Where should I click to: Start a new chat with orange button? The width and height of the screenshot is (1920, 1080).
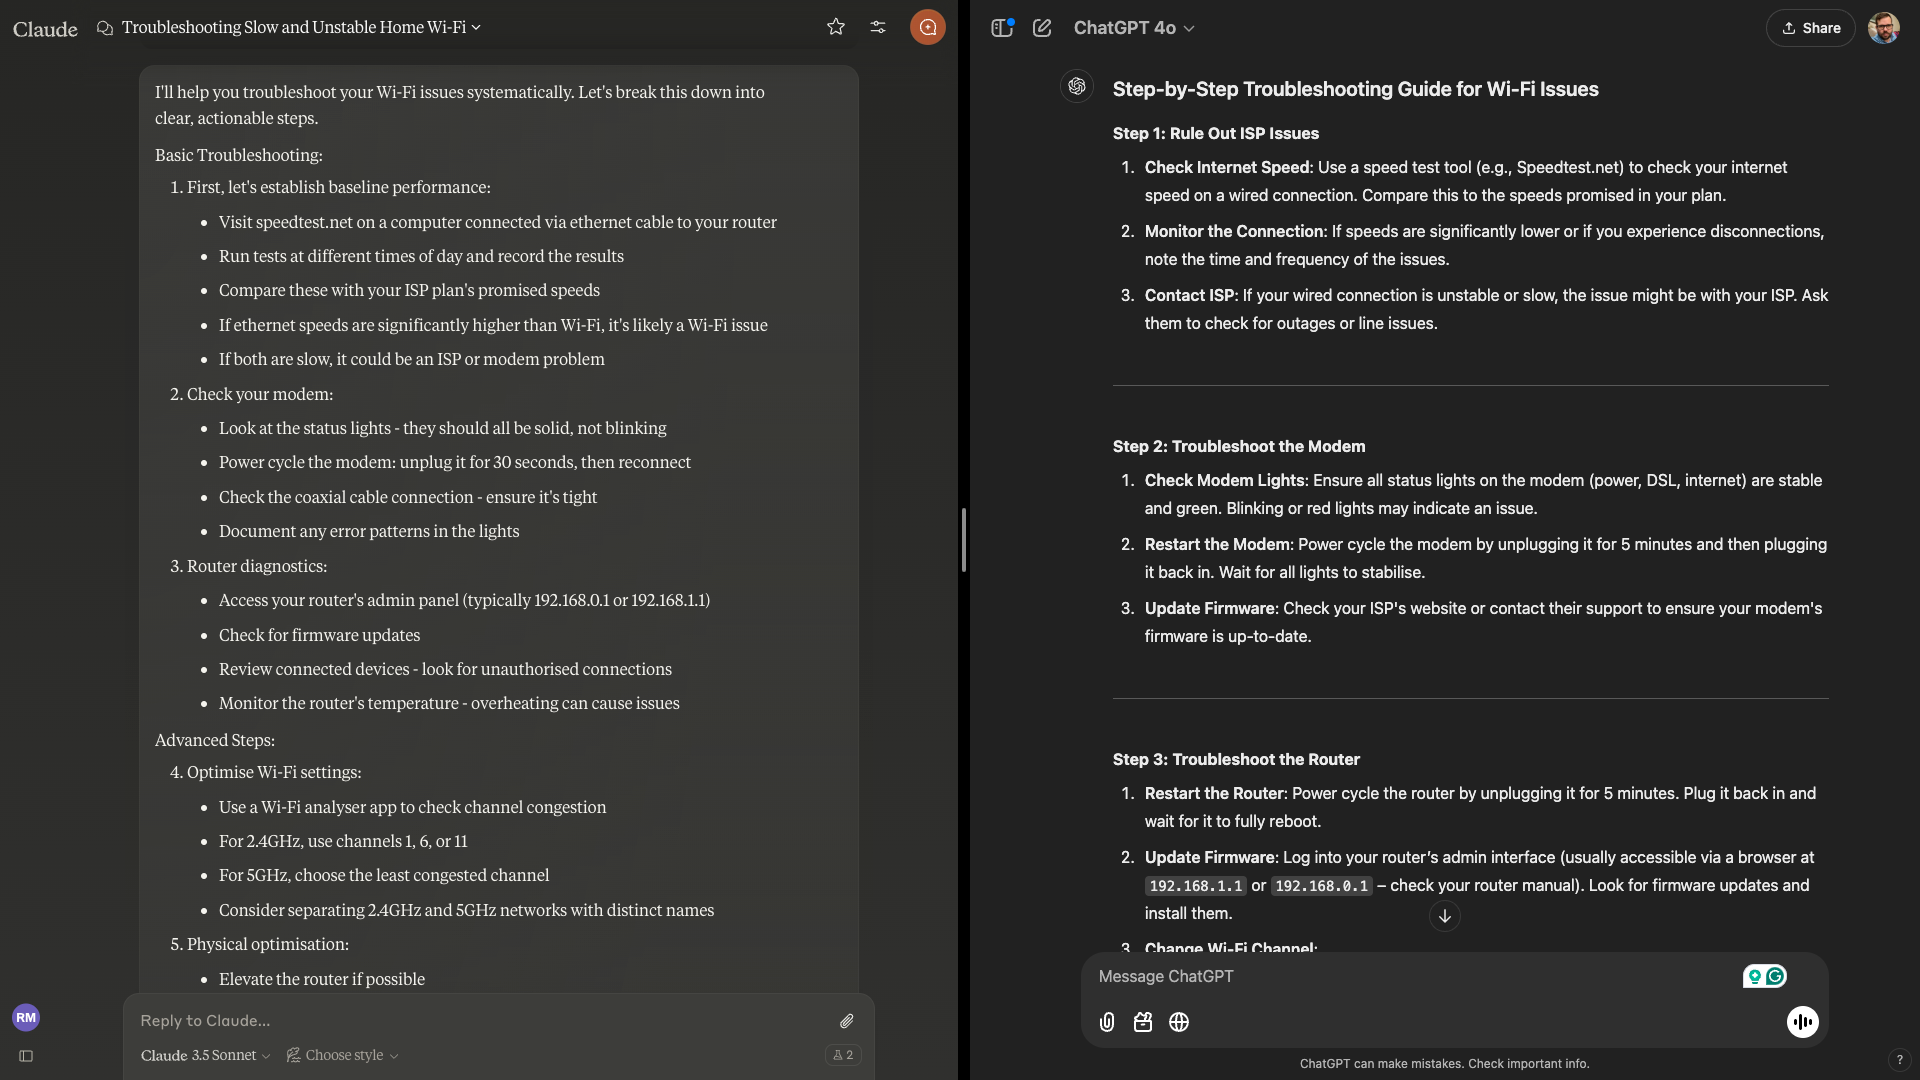[x=928, y=27]
